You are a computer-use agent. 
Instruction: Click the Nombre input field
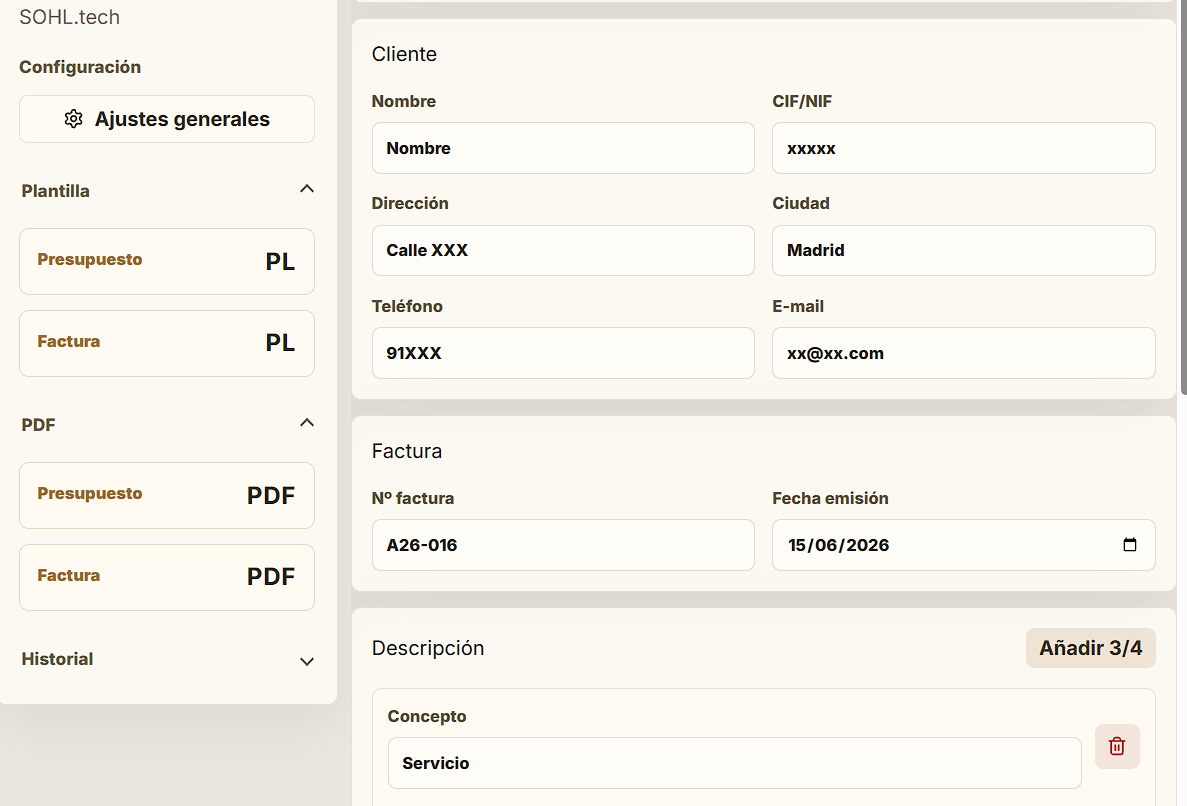(x=563, y=148)
